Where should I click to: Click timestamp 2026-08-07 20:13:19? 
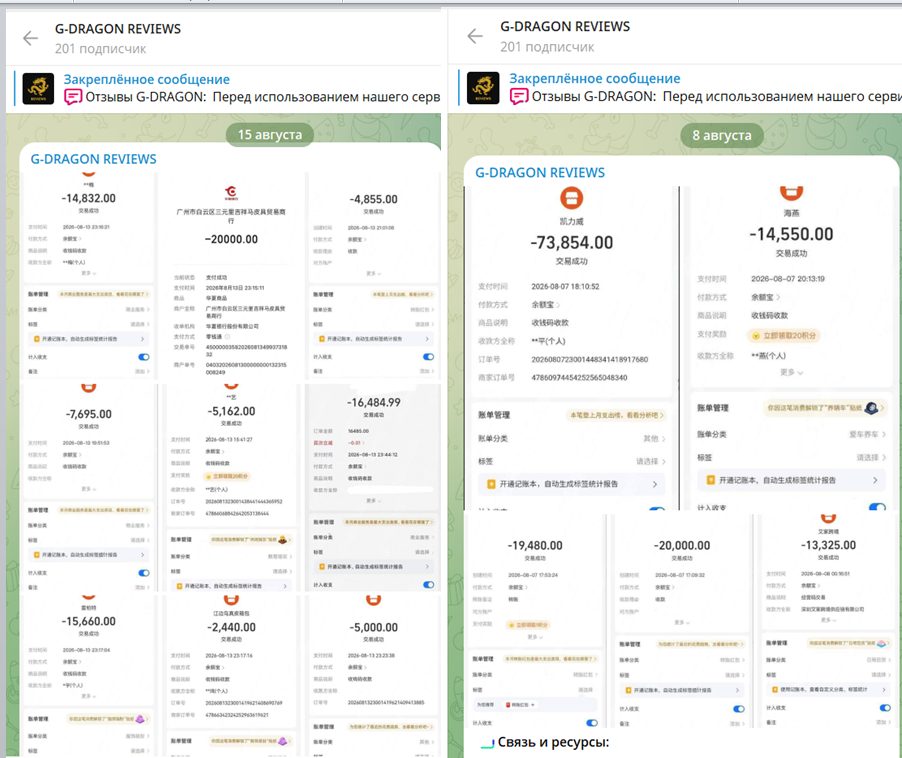point(788,279)
